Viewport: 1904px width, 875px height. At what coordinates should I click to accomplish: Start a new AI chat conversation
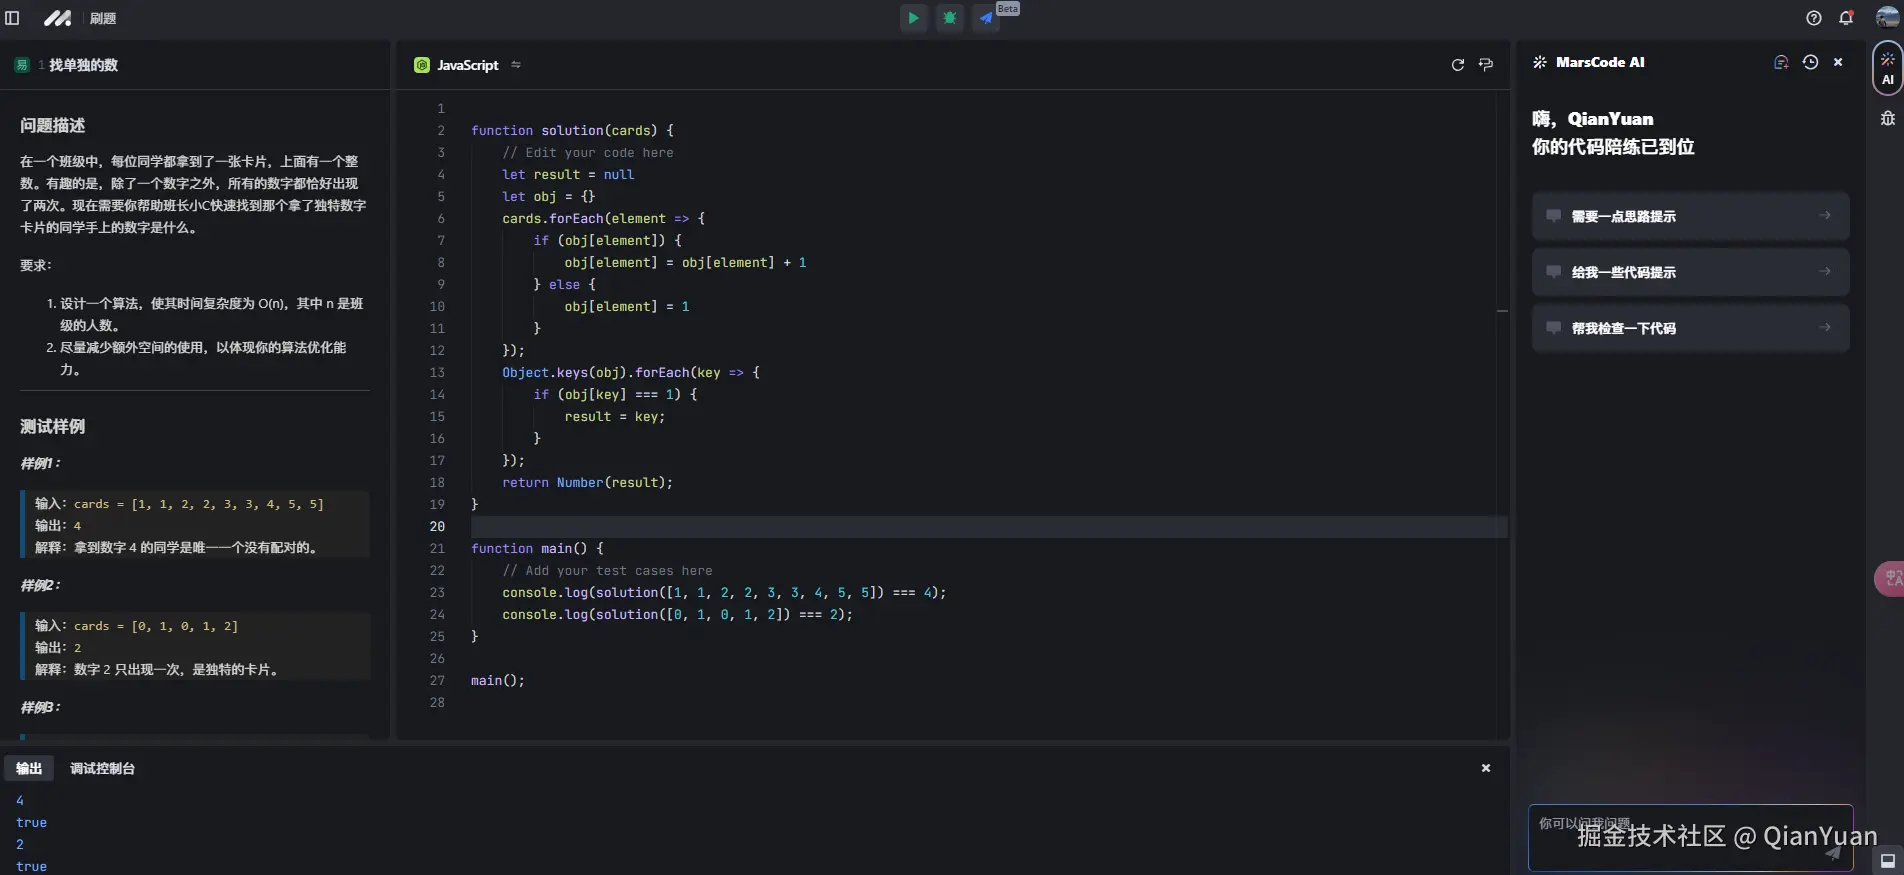click(1781, 62)
